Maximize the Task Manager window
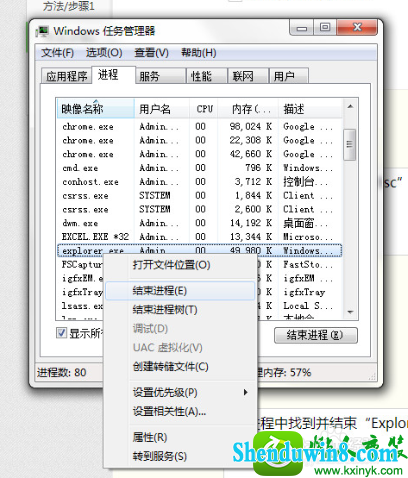This screenshot has width=408, height=478. [325, 27]
